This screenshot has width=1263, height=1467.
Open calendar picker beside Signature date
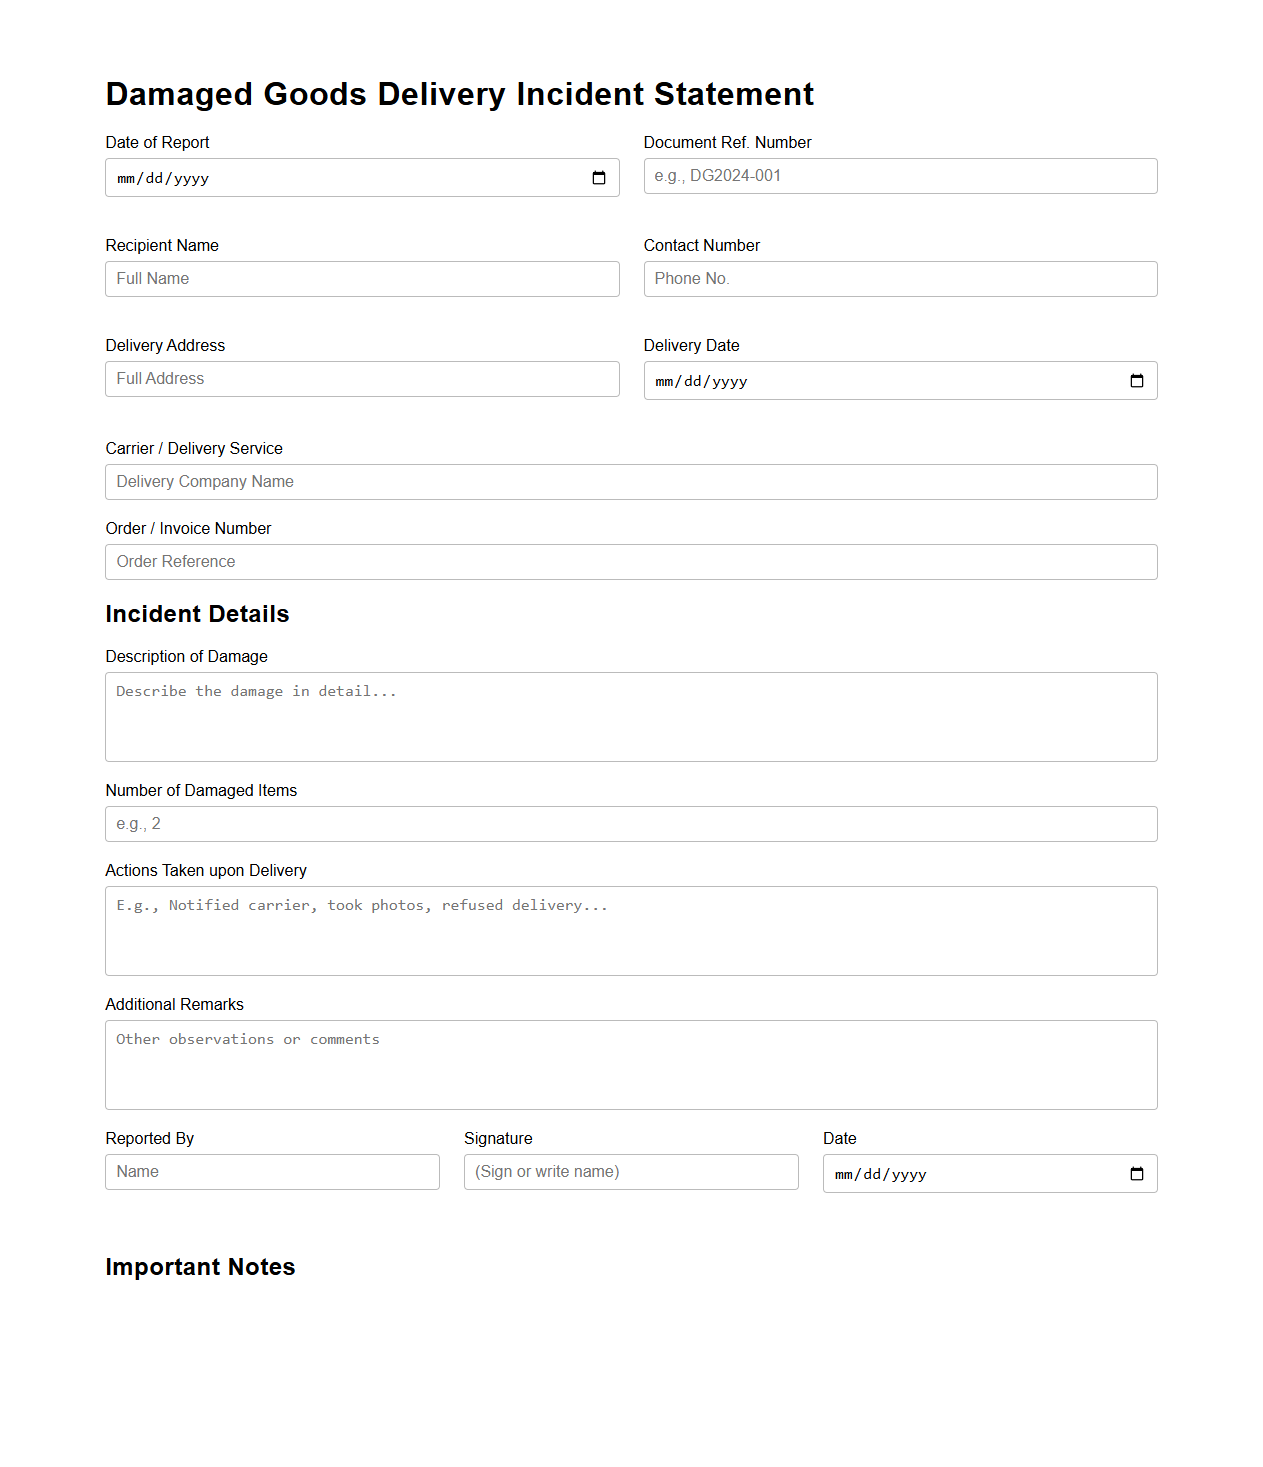pos(1137,1174)
